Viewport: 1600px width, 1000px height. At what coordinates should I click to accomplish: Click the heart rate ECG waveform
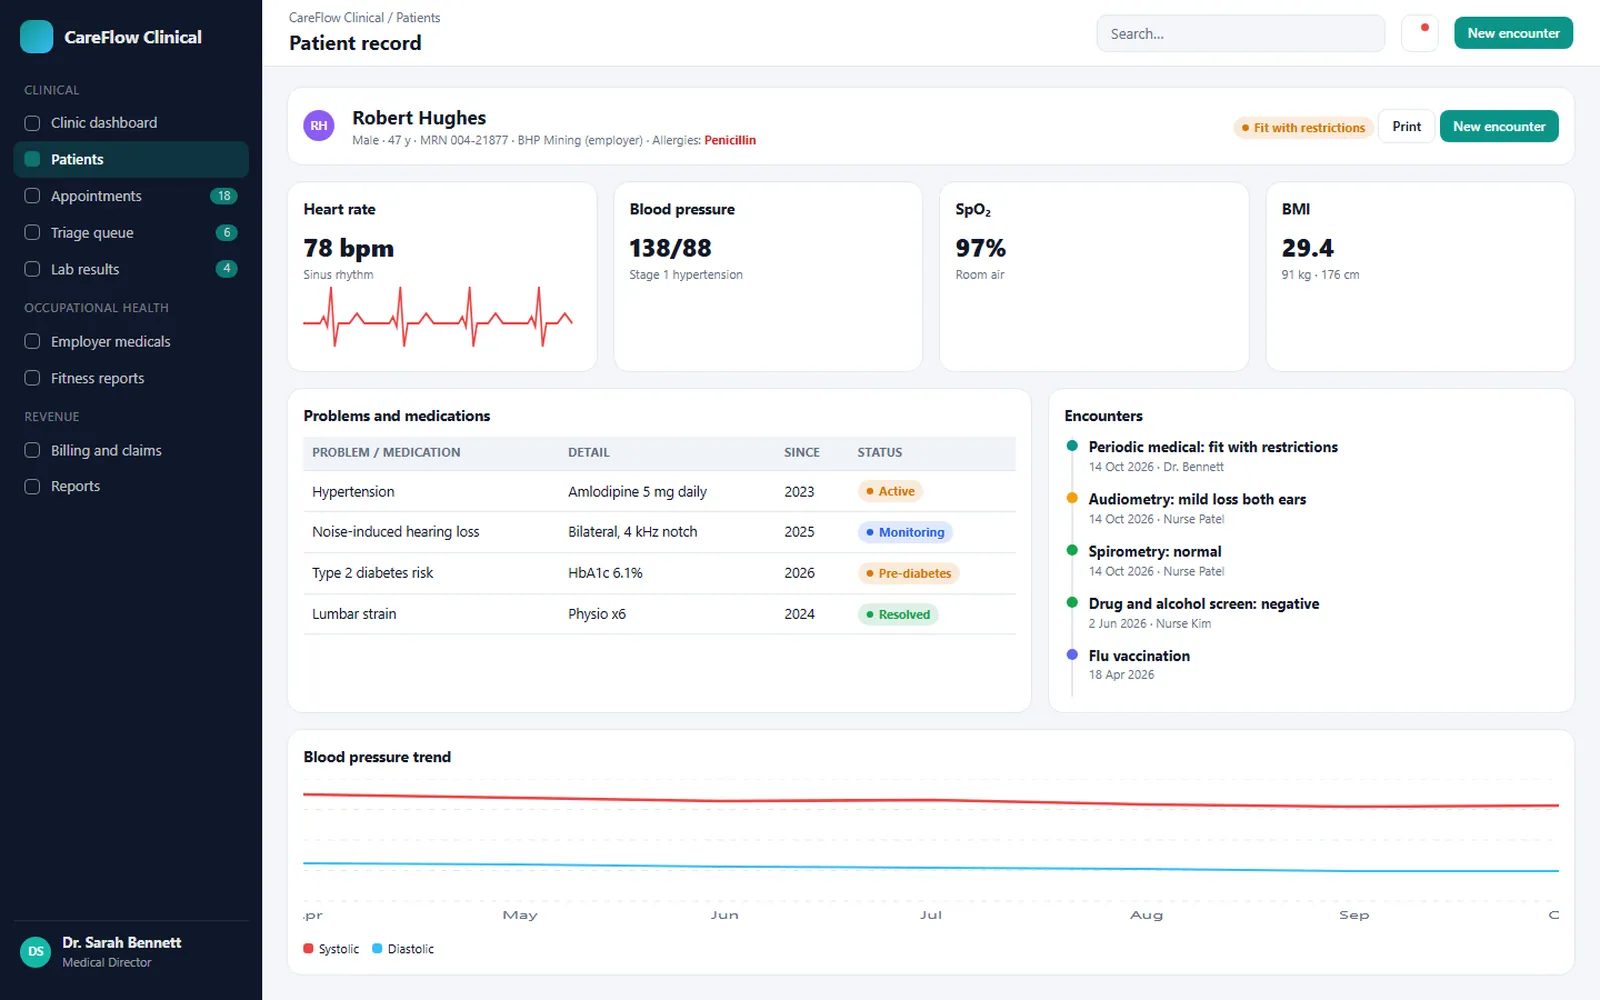438,318
